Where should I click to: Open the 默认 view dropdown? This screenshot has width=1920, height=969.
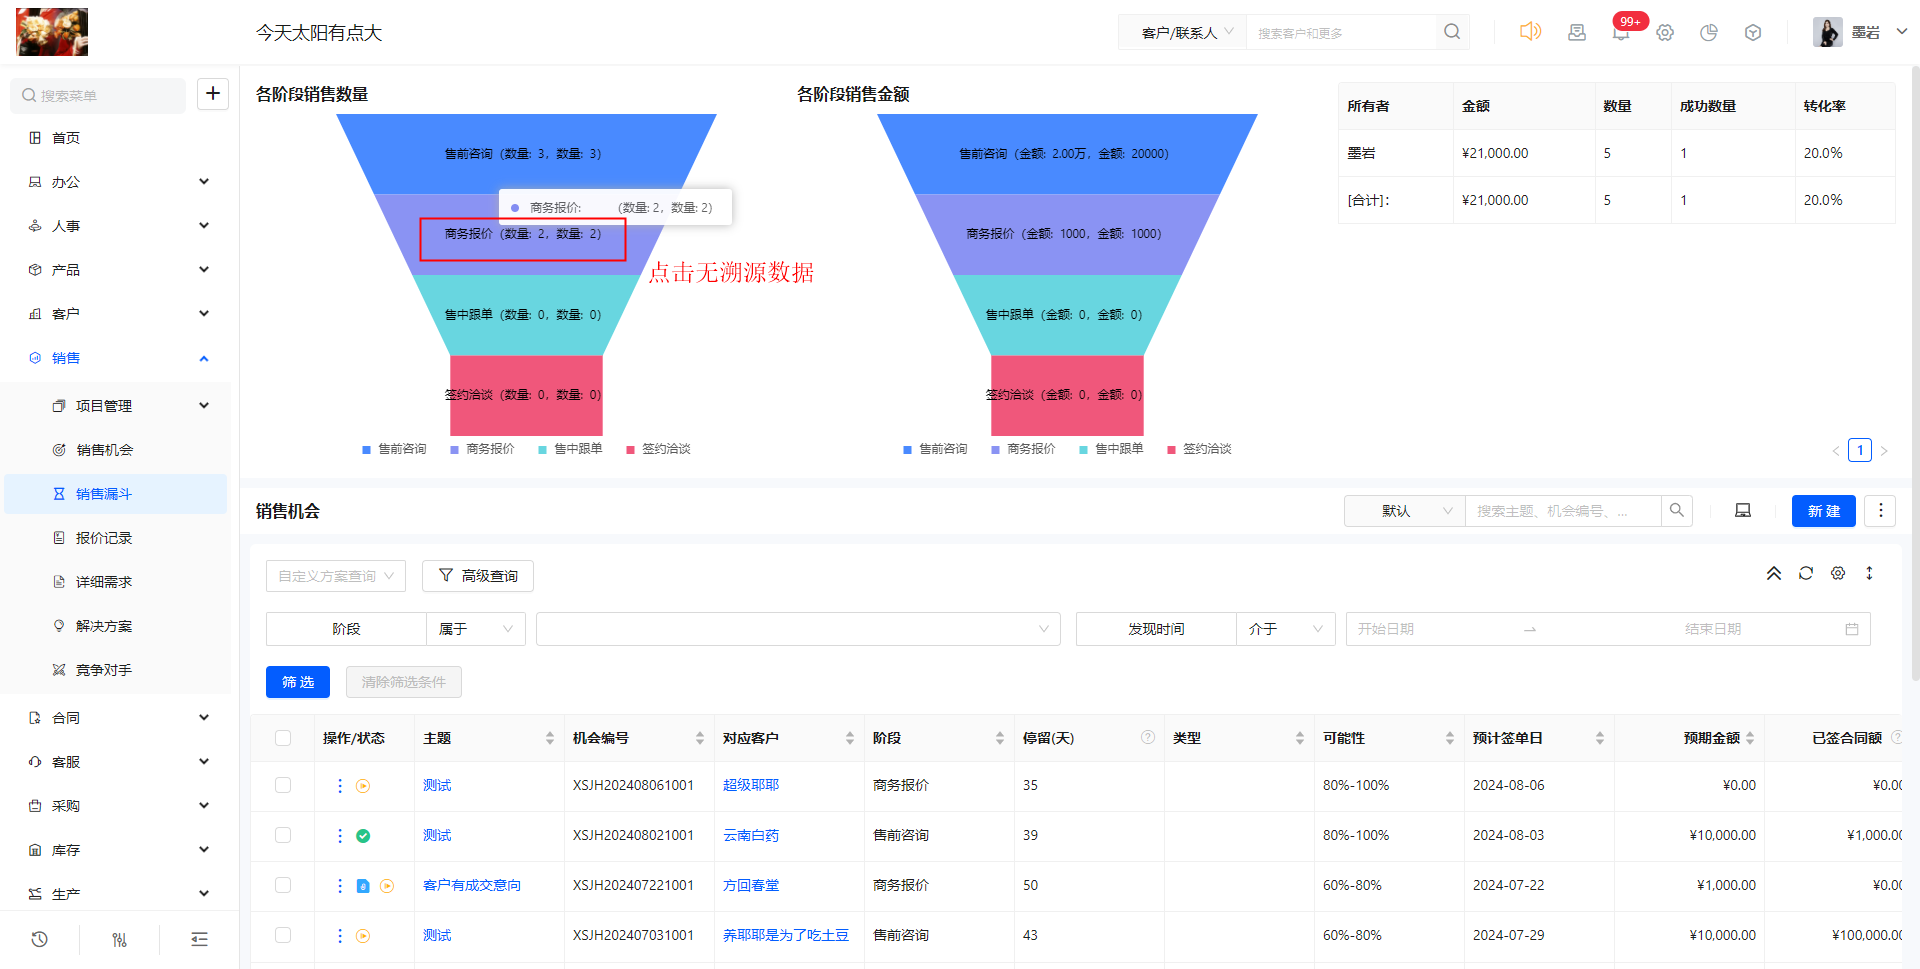[1404, 511]
